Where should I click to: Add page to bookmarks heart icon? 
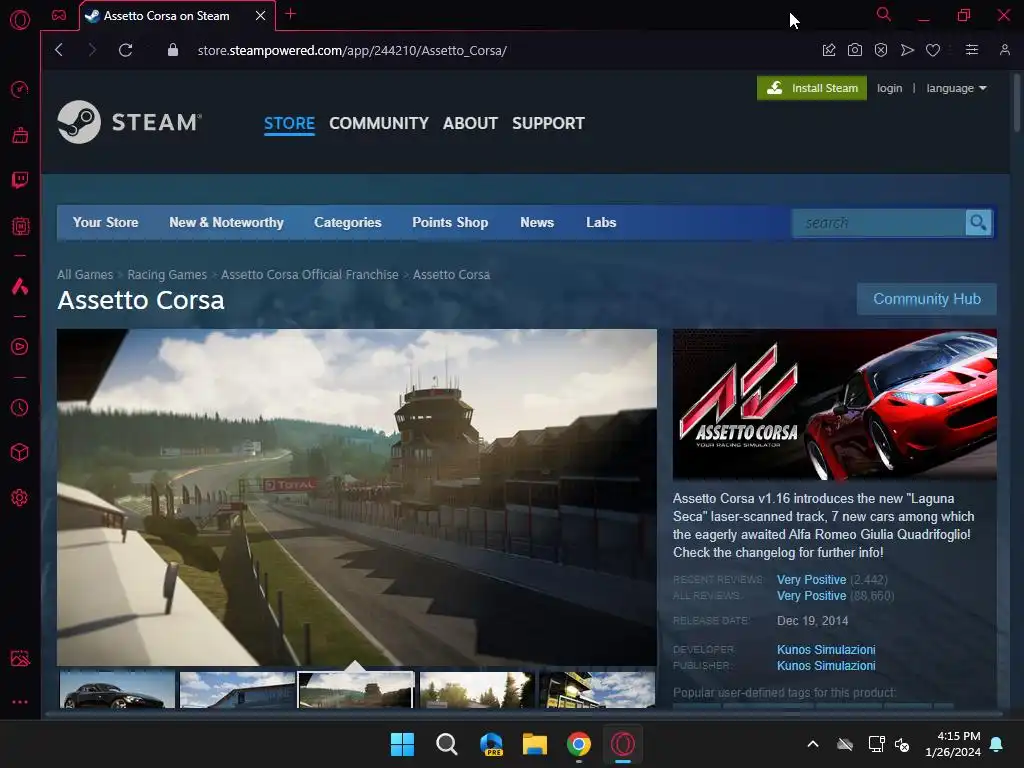click(x=933, y=50)
